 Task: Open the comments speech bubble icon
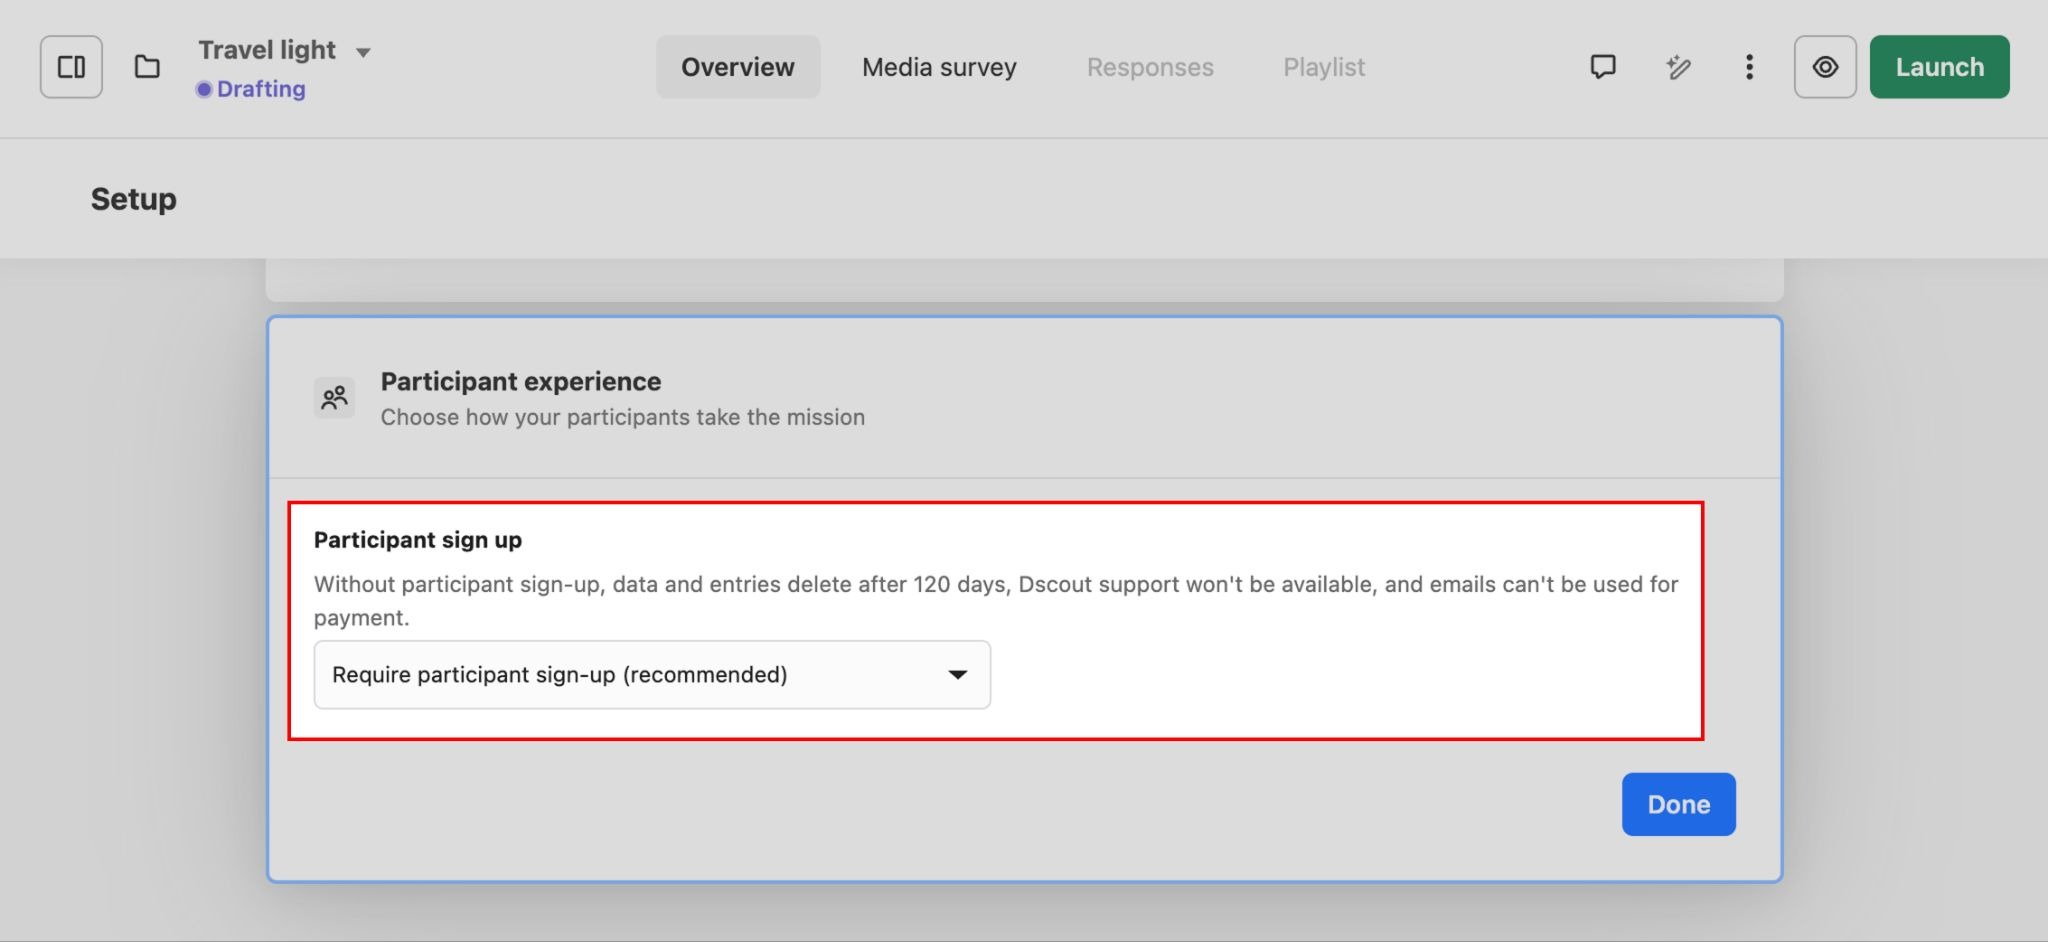coord(1603,67)
